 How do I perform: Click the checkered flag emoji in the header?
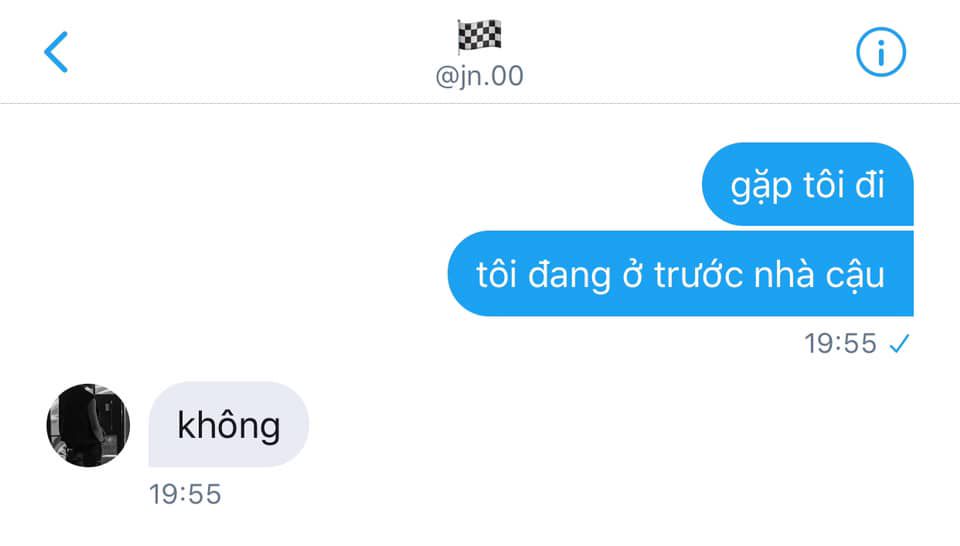[479, 36]
